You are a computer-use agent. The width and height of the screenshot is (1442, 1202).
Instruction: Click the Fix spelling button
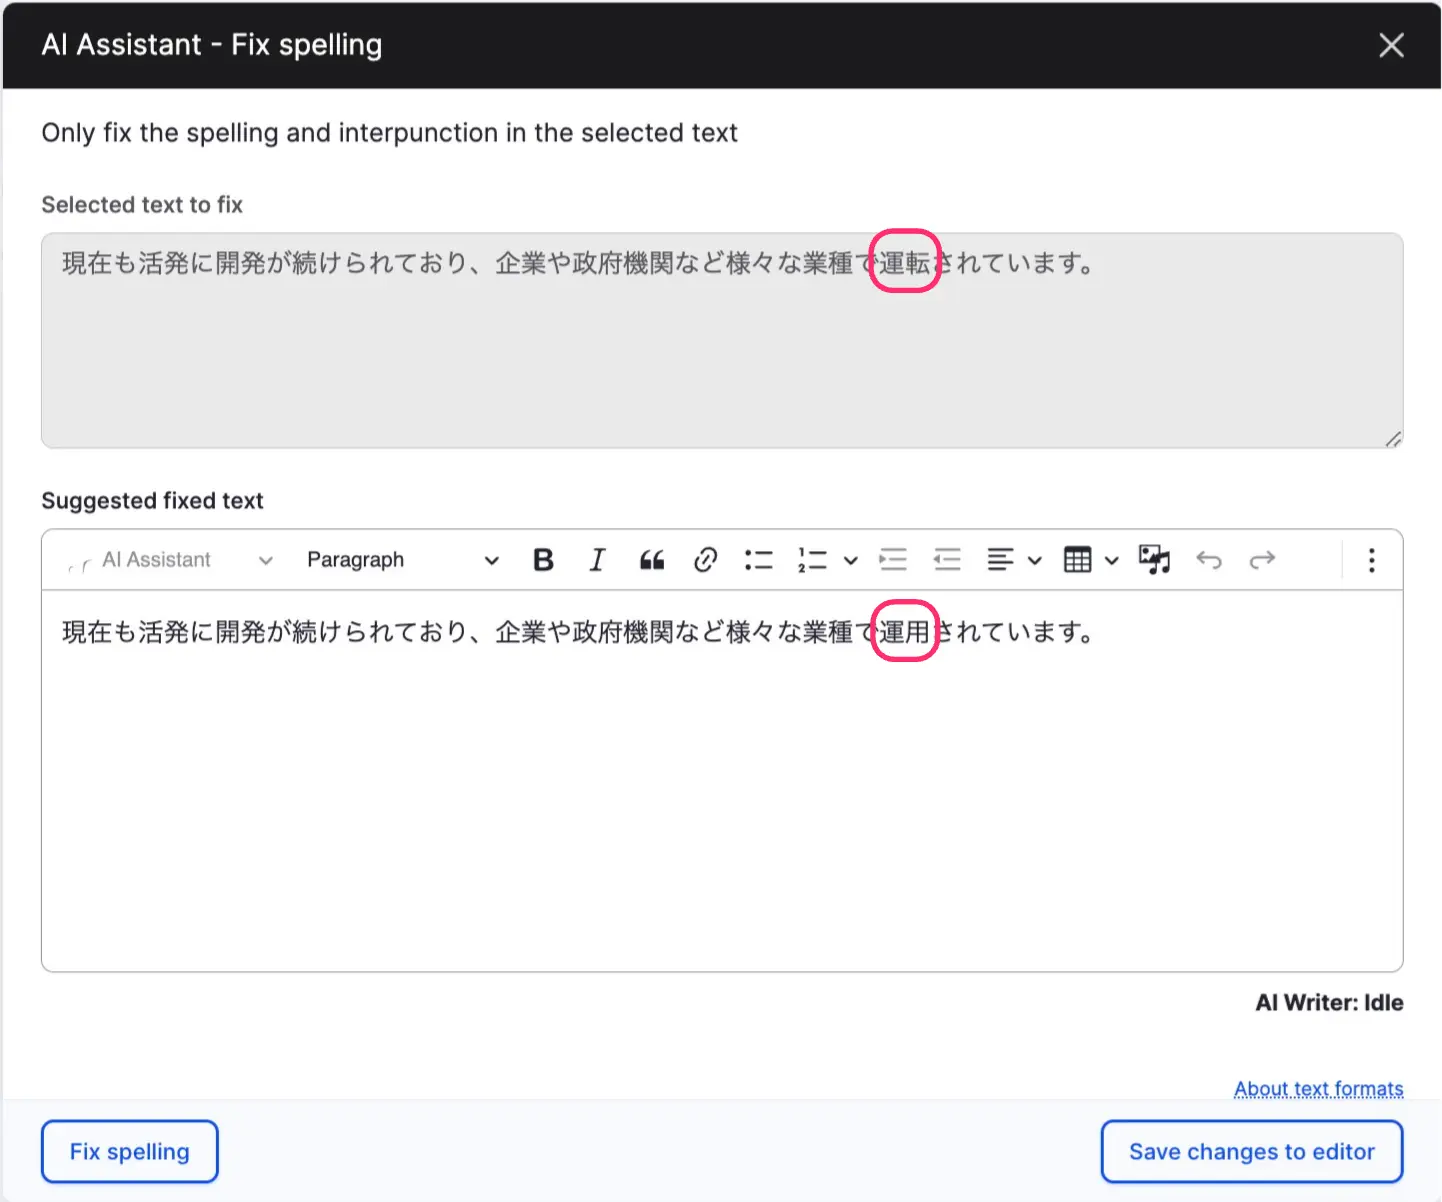pos(130,1152)
